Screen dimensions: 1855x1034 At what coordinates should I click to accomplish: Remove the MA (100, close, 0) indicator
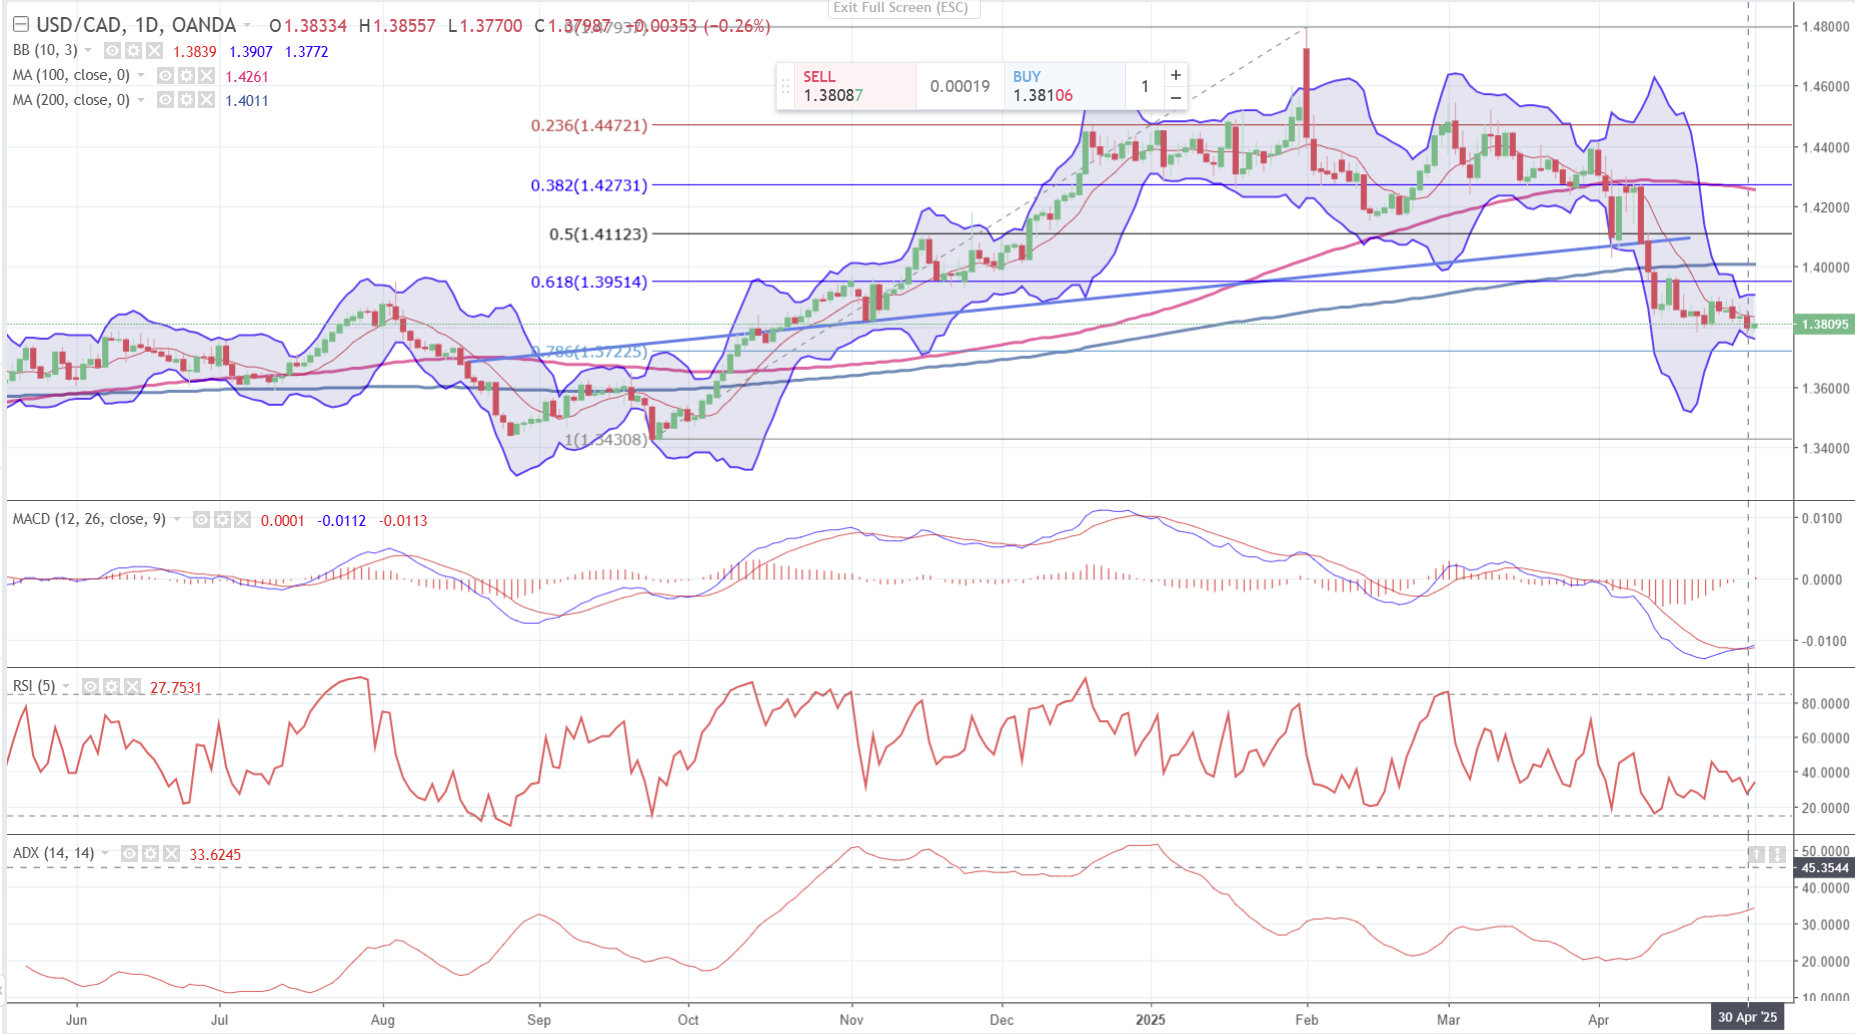[206, 76]
